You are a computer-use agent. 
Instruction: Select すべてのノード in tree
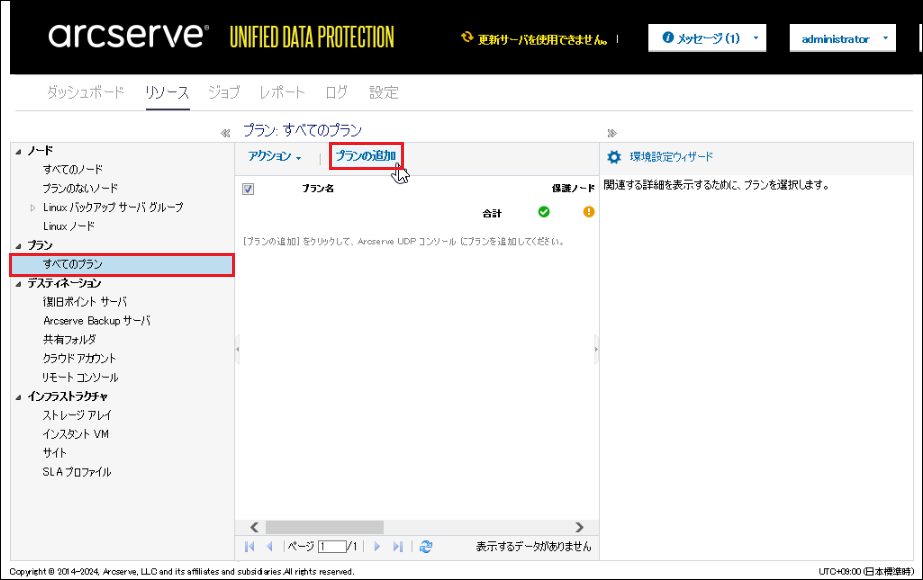[x=73, y=170]
